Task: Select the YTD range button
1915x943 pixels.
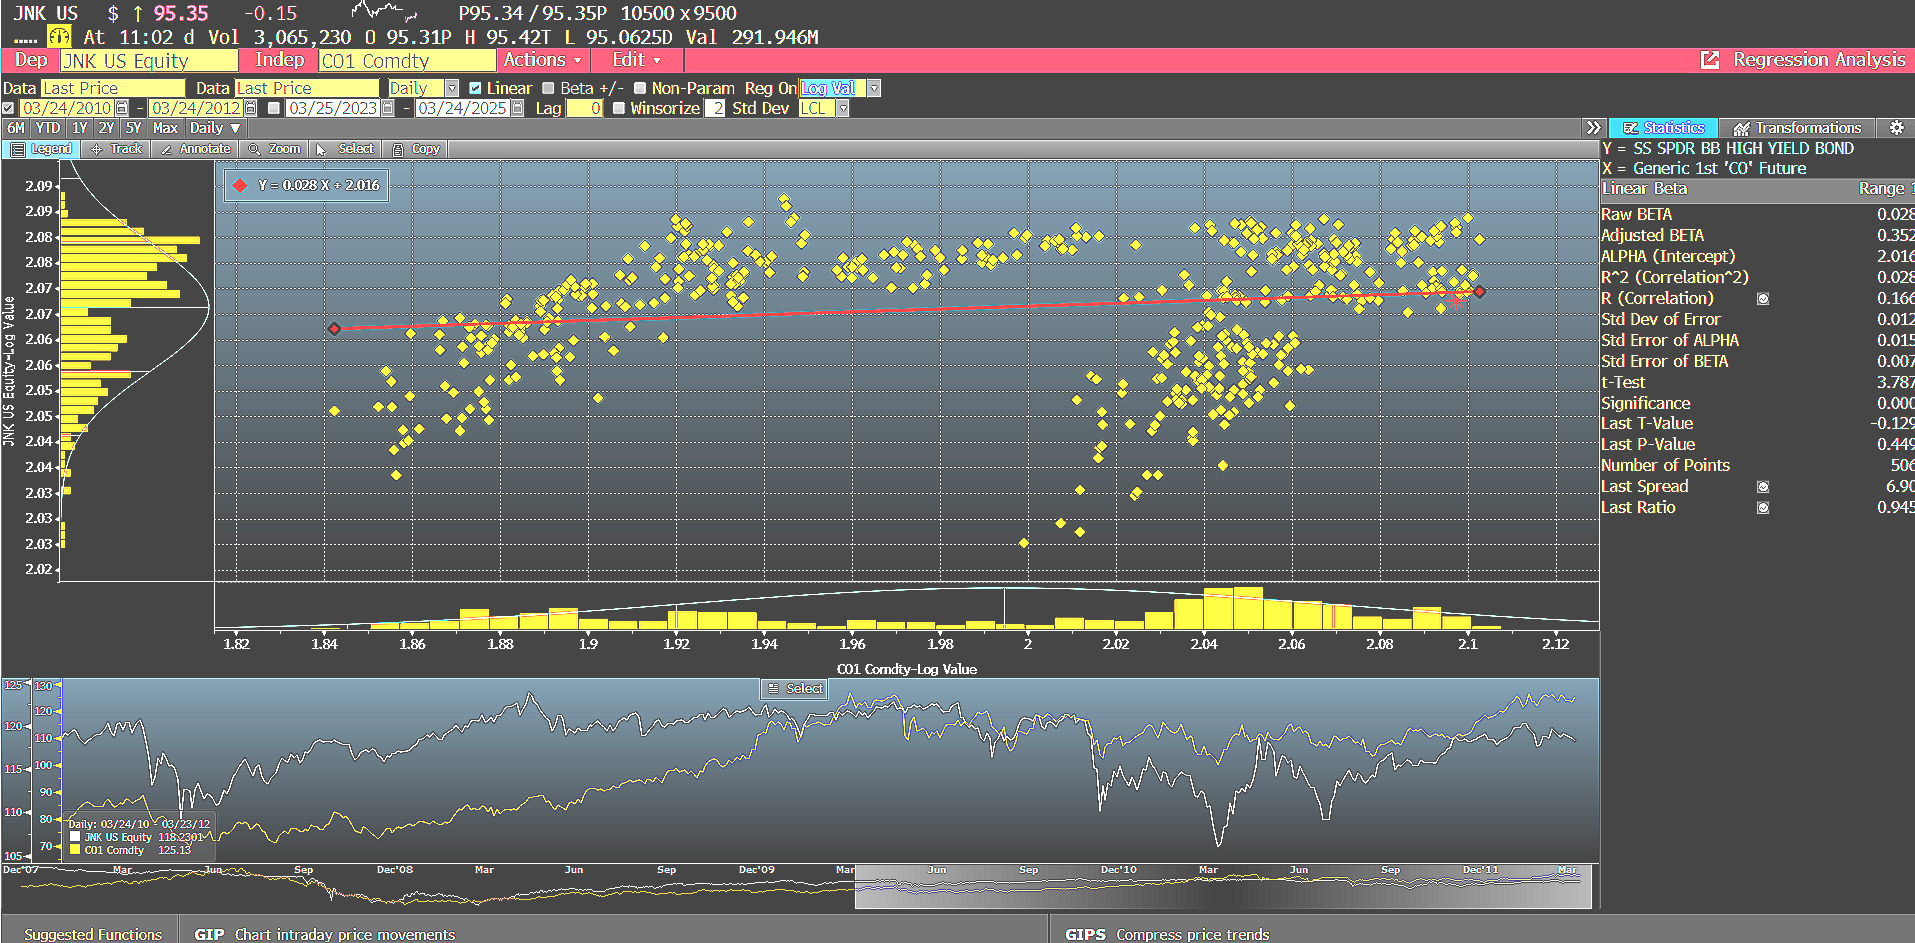Action: click(48, 128)
